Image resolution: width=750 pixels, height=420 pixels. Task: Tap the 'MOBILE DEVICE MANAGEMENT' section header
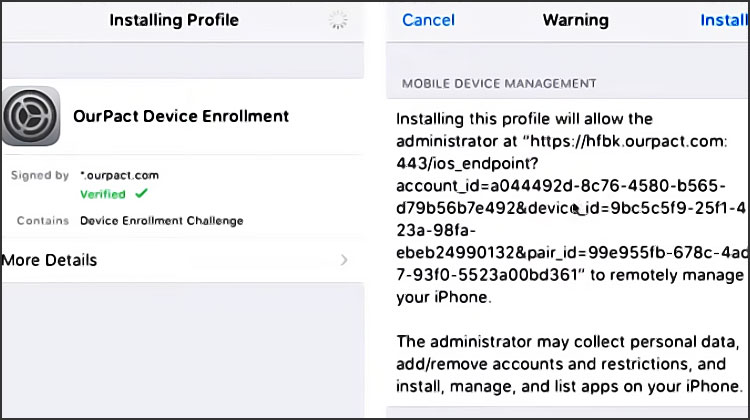point(499,84)
